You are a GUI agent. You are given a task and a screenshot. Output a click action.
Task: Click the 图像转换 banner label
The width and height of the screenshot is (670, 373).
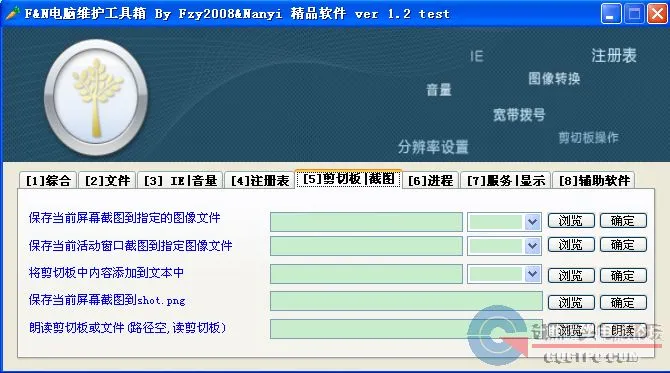(x=554, y=78)
